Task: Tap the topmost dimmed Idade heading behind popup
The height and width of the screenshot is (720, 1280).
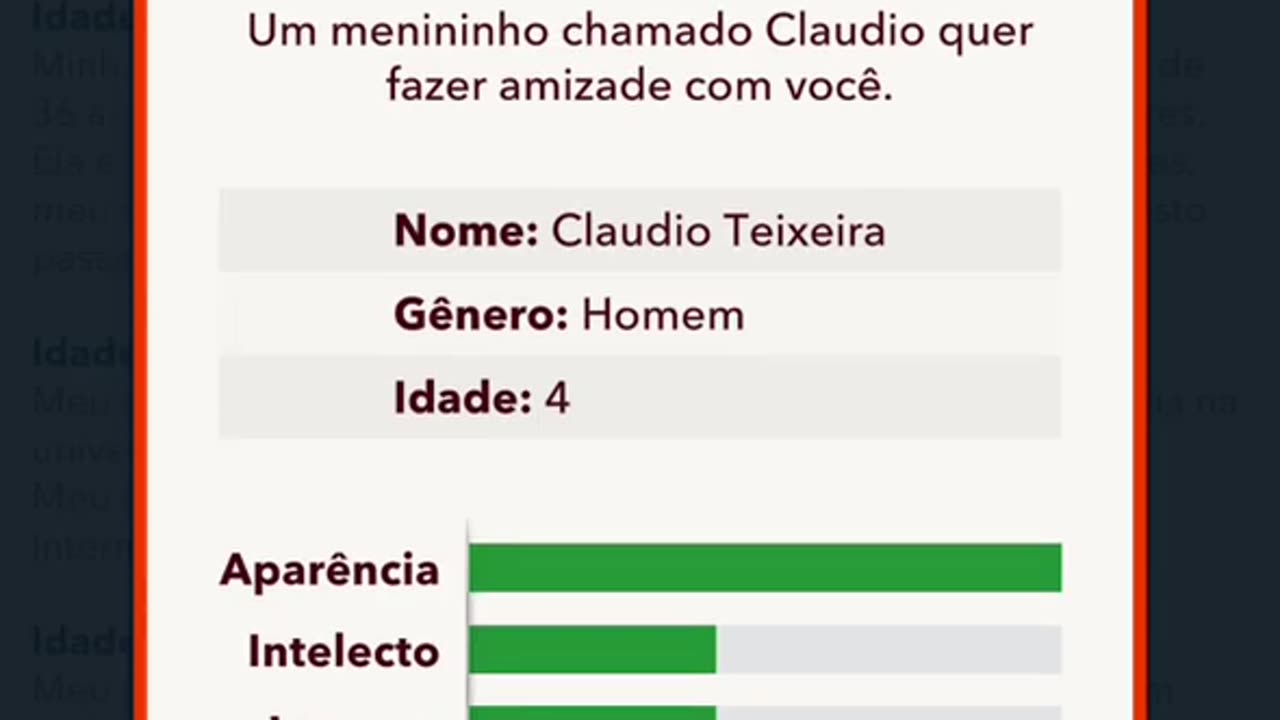Action: pyautogui.click(x=82, y=15)
